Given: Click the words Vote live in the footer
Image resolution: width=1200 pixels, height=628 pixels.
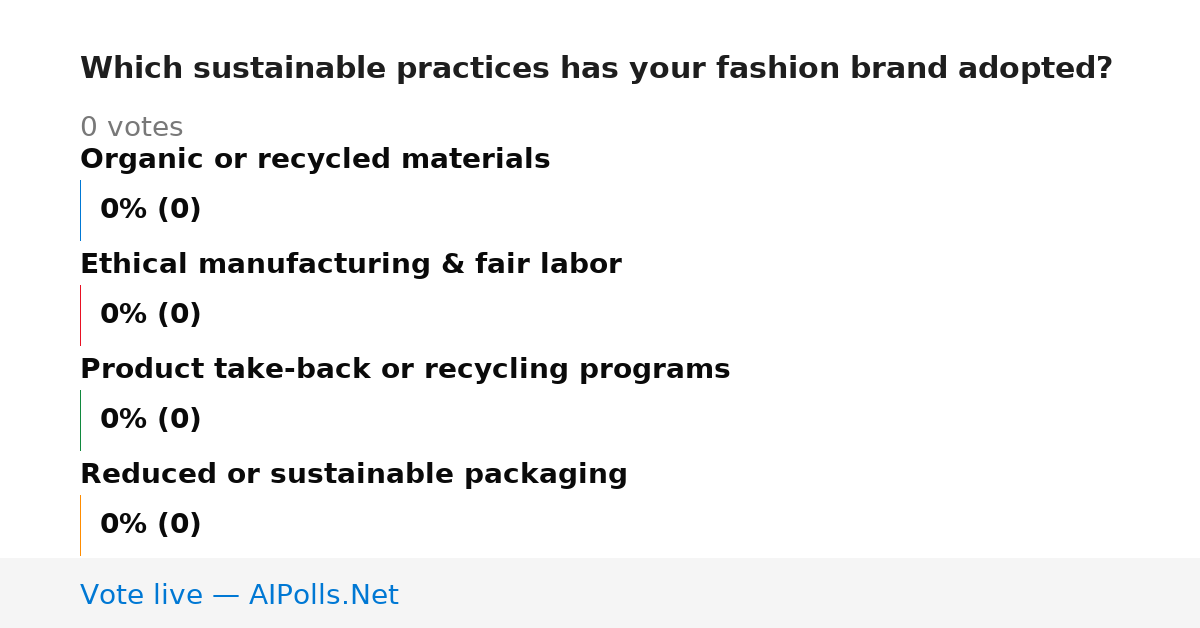Looking at the screenshot, I should pos(141,595).
